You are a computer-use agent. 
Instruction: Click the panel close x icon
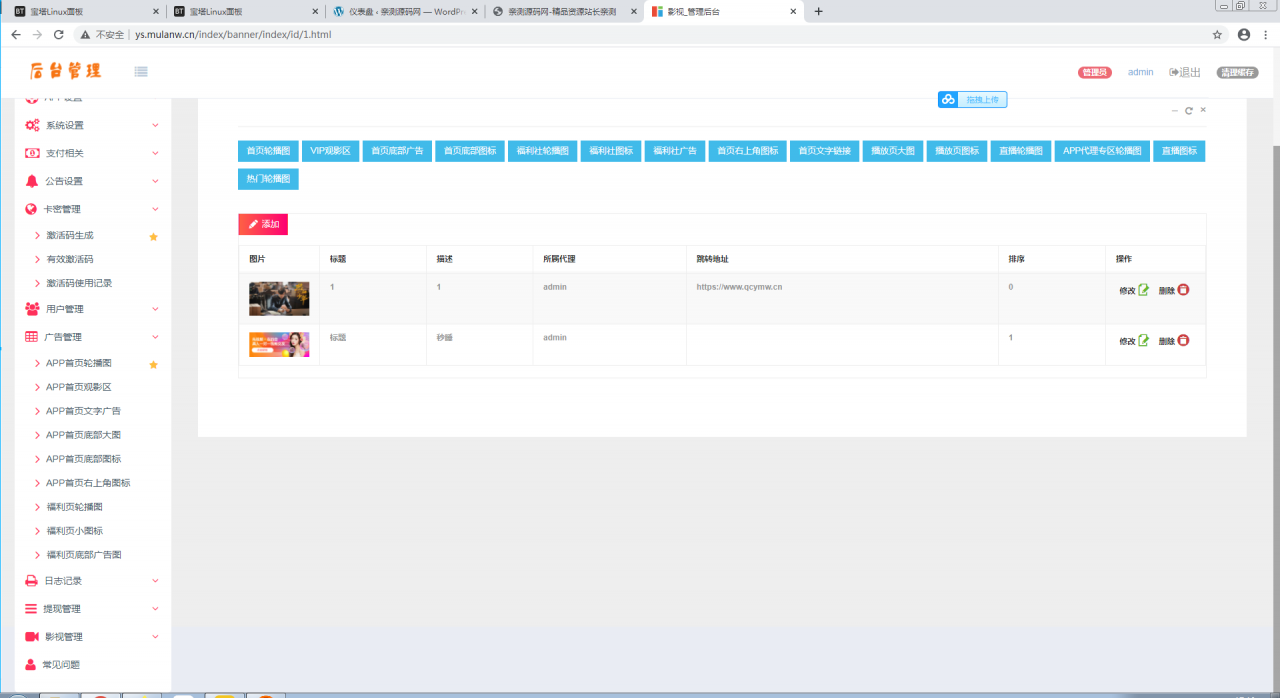(x=1203, y=110)
